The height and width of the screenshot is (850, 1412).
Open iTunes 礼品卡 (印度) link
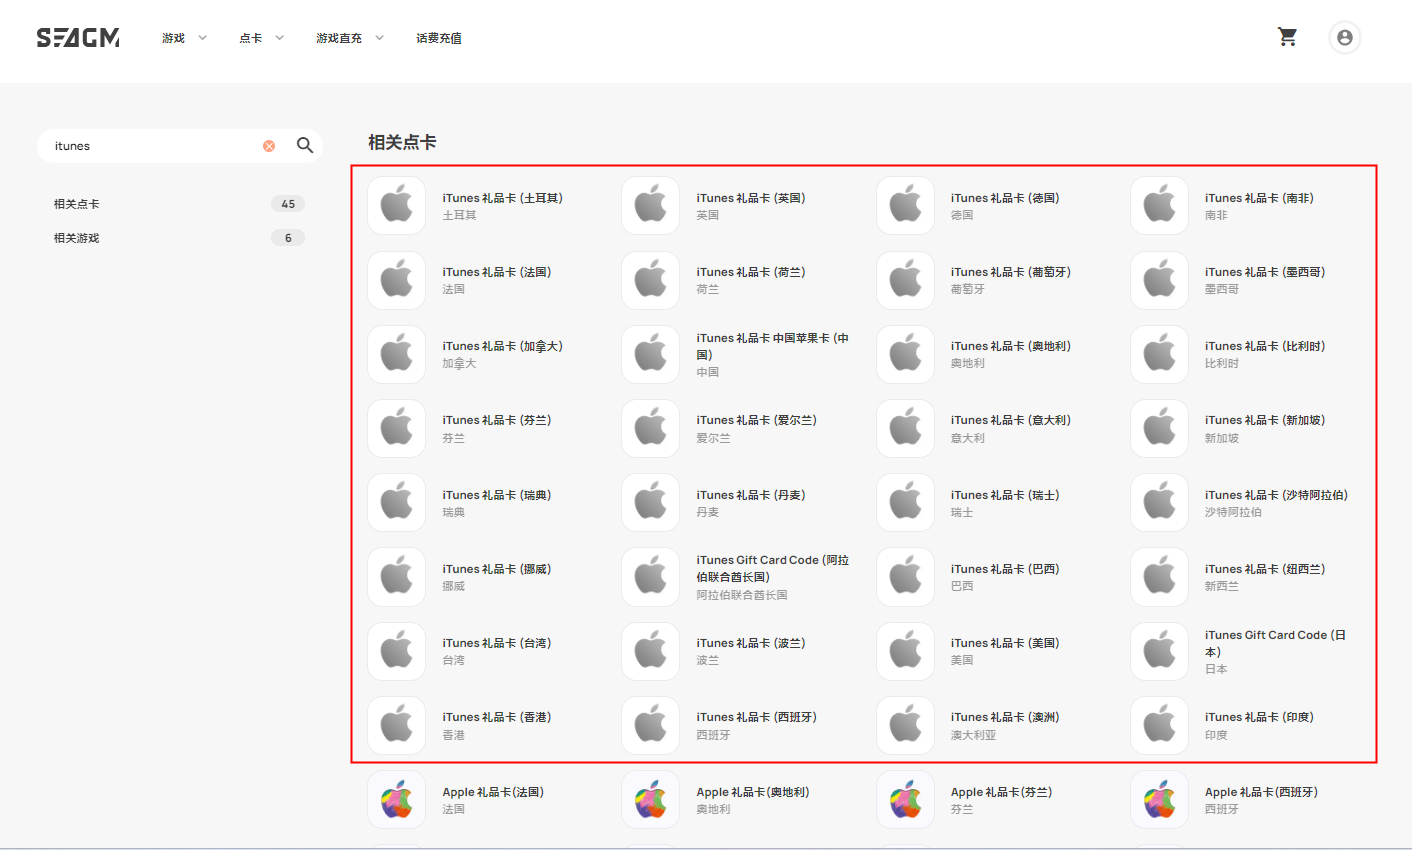[1259, 717]
